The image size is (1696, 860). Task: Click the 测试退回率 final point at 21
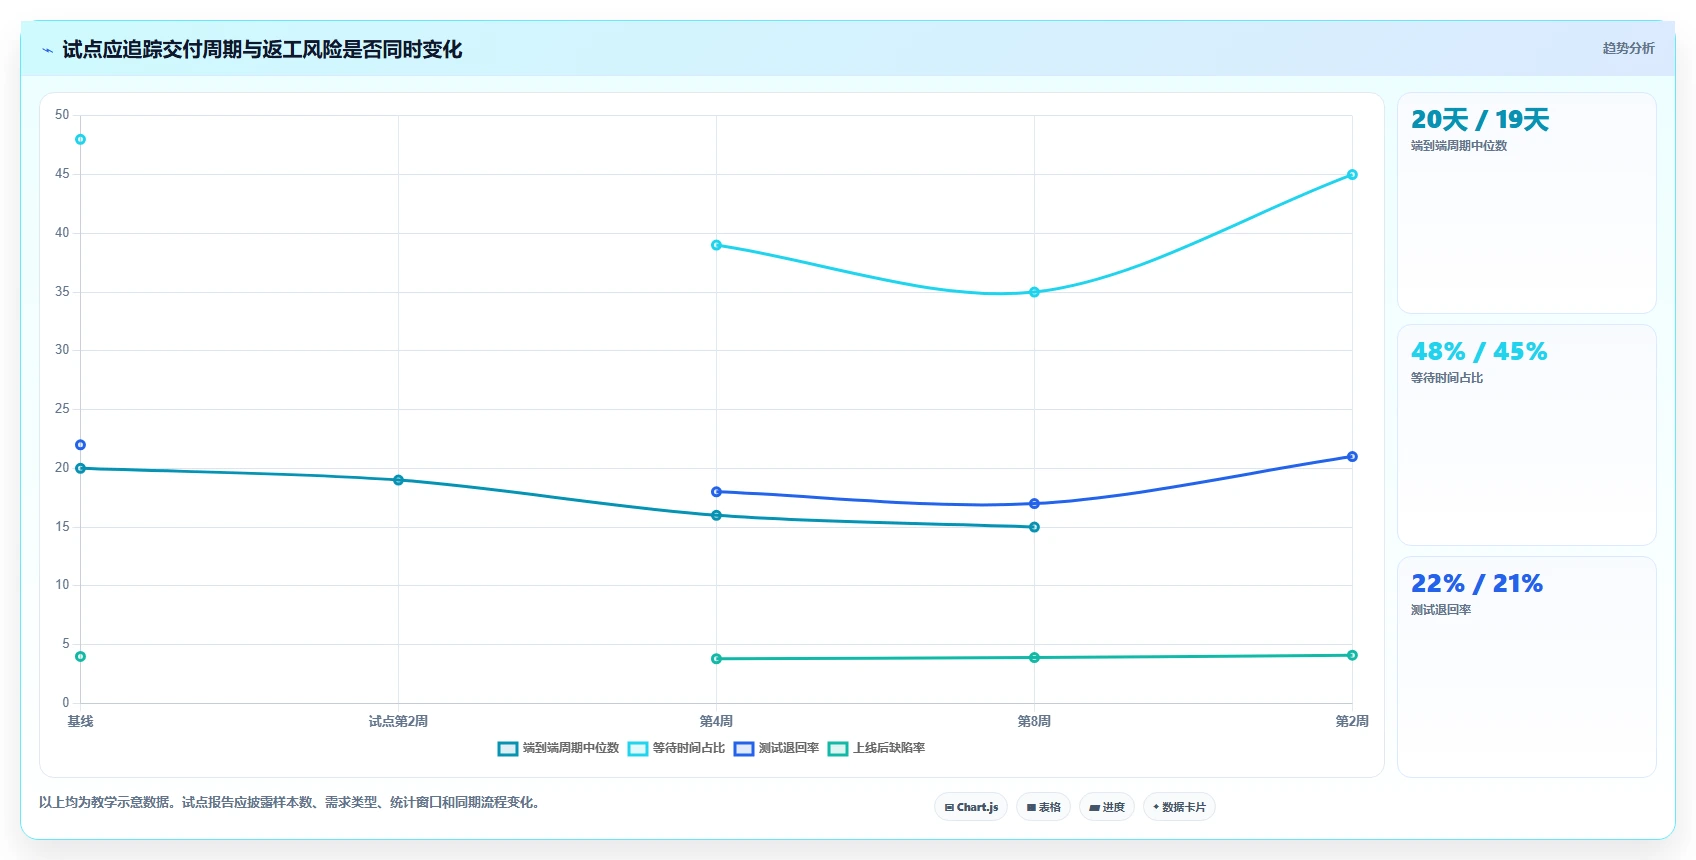click(x=1352, y=456)
